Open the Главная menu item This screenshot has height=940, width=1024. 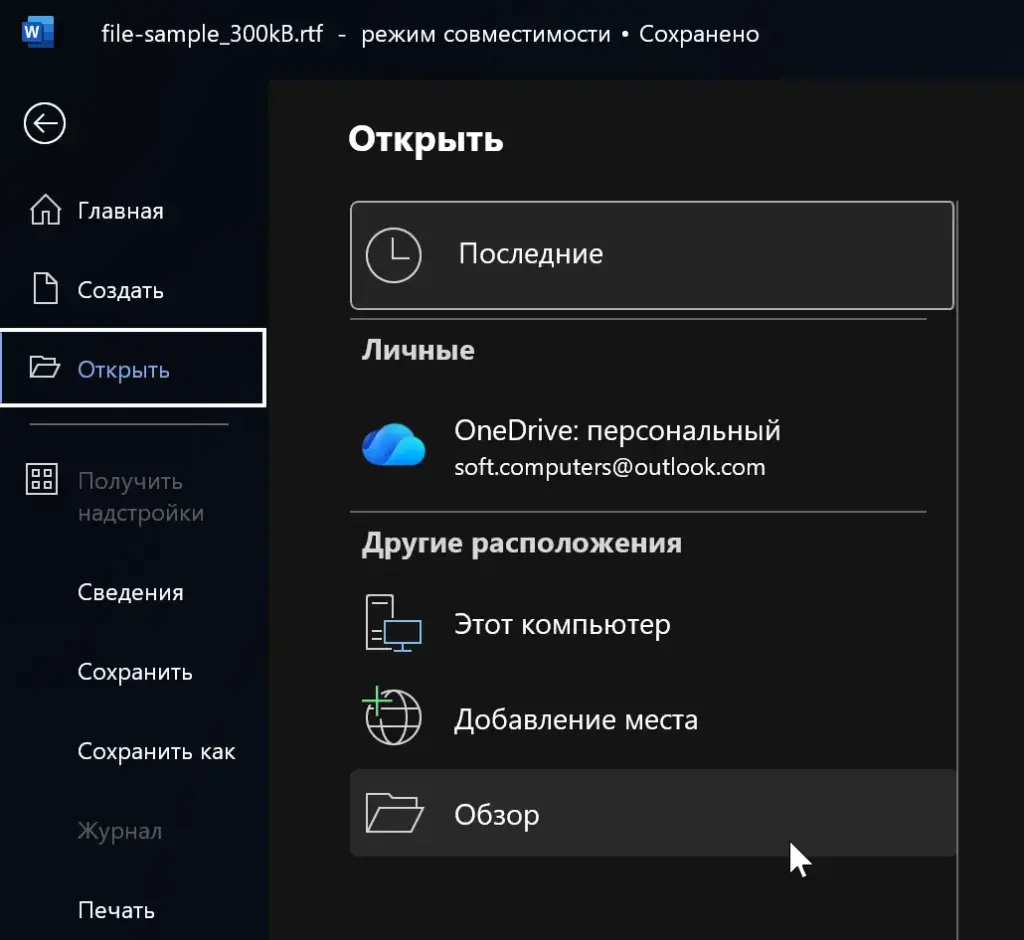point(133,210)
